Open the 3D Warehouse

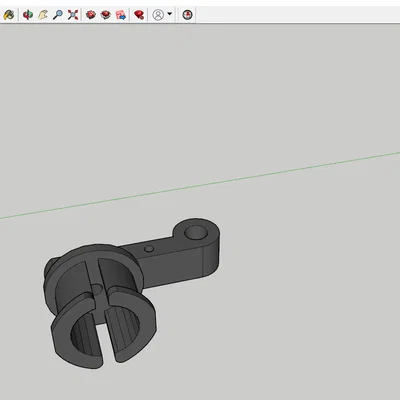91,15
